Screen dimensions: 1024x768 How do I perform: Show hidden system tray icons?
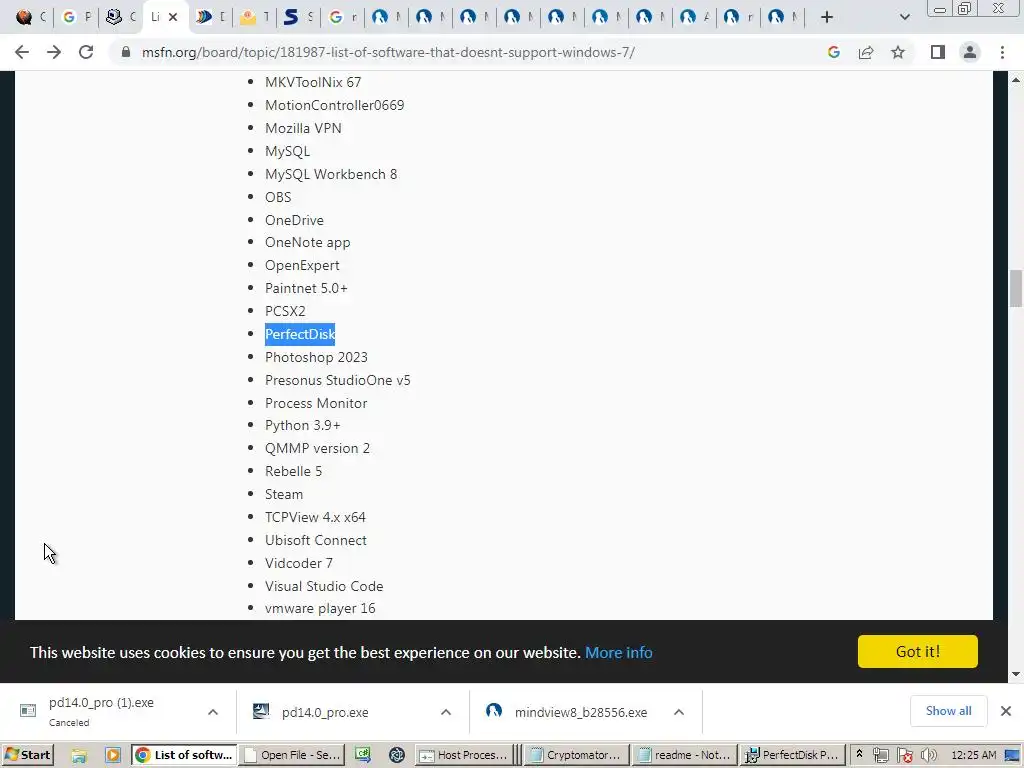(859, 754)
